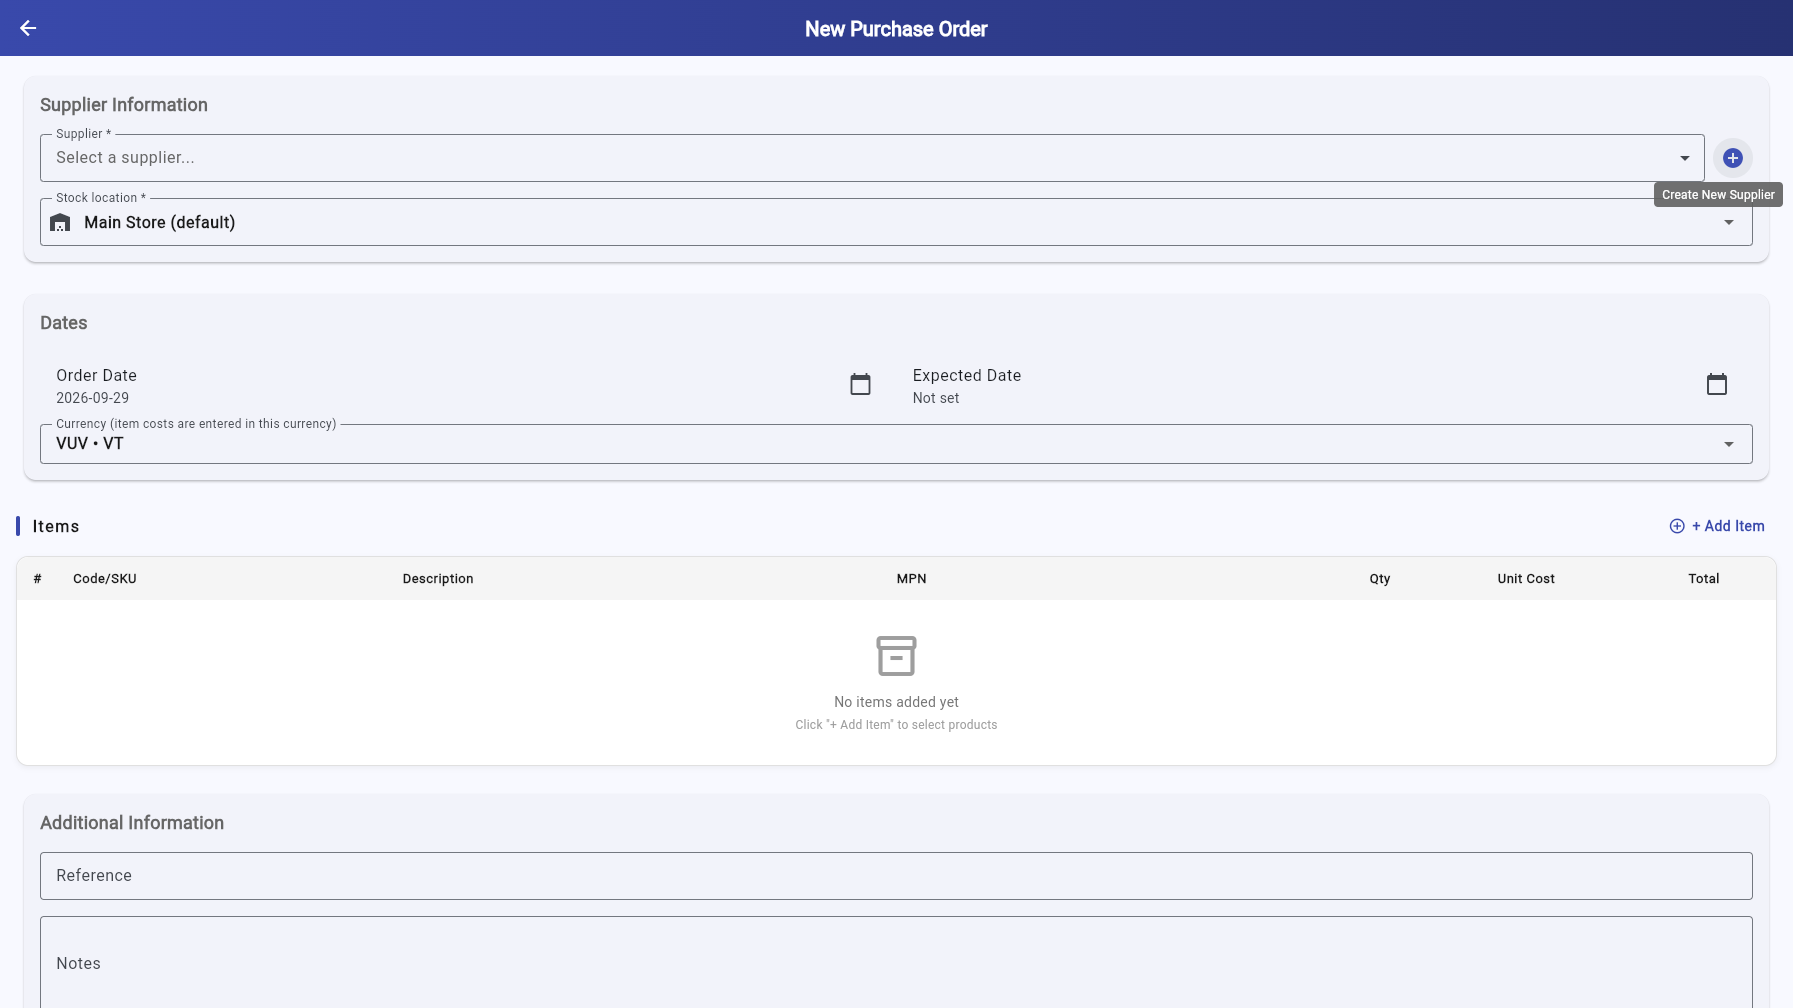Expand the Currency dropdown arrow
The height and width of the screenshot is (1008, 1793).
1729,444
